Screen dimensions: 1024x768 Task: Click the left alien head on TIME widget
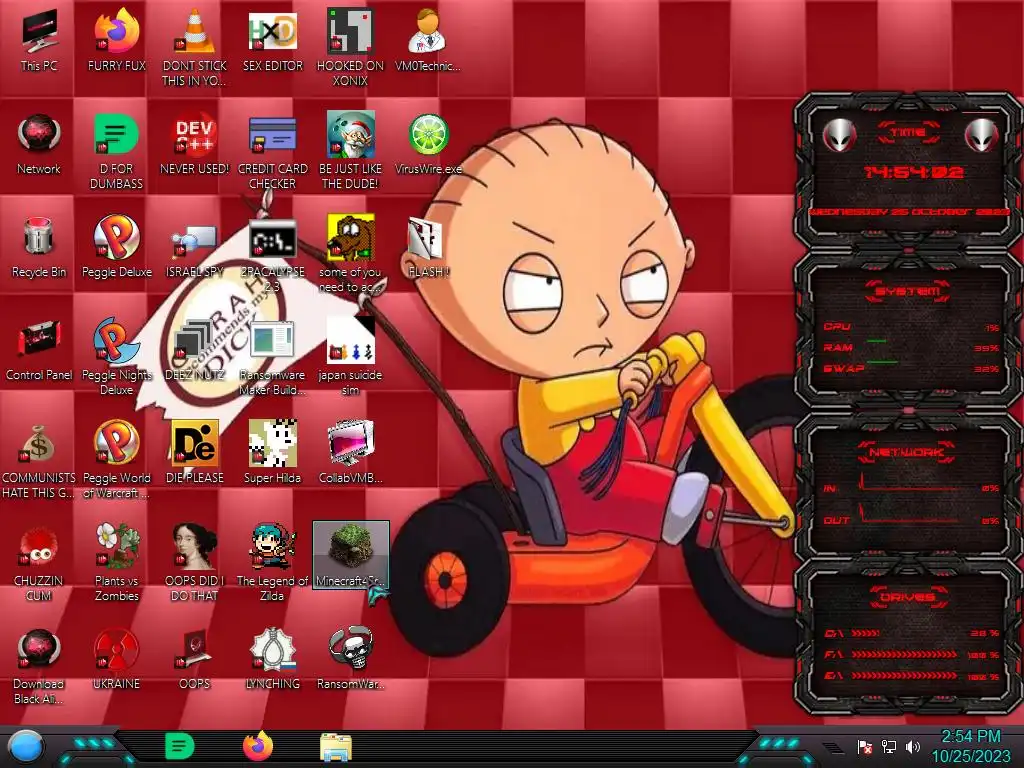[x=839, y=135]
